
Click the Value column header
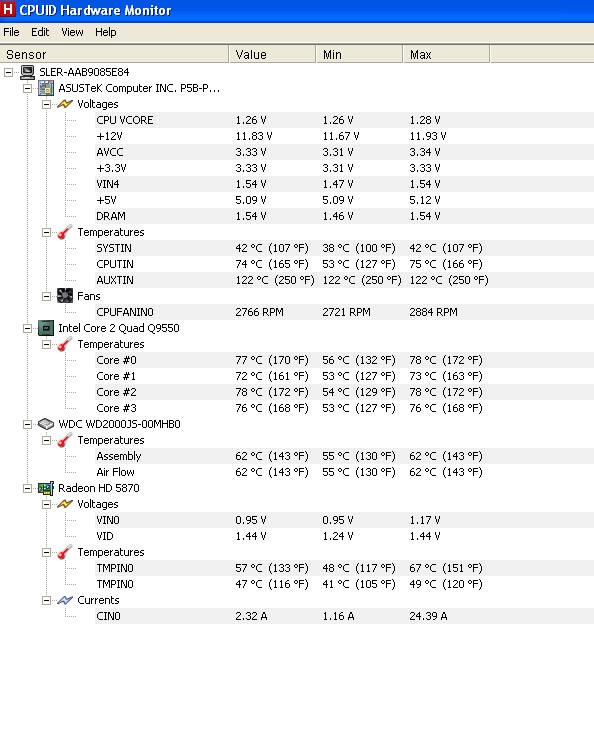pos(272,54)
